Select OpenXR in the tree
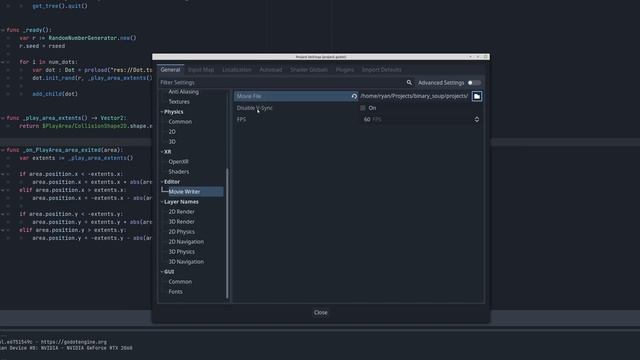The image size is (640, 360). (178, 162)
